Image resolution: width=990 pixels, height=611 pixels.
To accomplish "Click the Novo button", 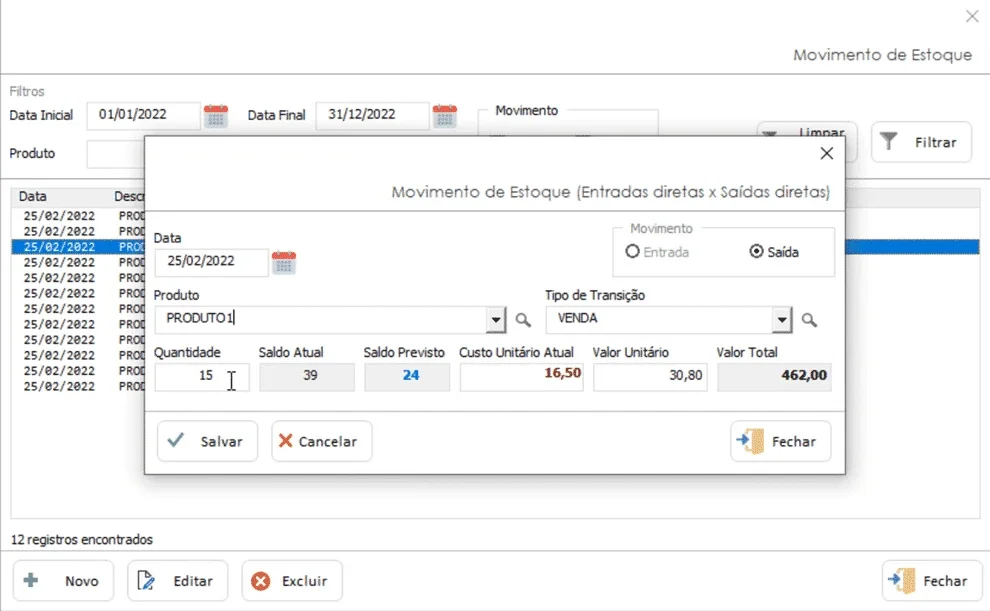I will click(x=63, y=581).
